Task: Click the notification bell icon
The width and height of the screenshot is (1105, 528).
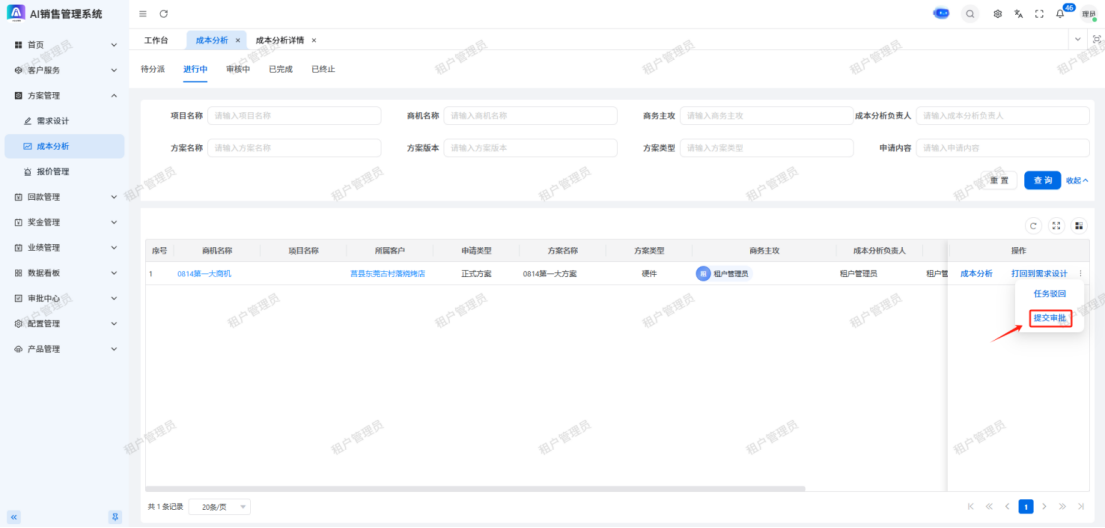Action: click(1060, 14)
